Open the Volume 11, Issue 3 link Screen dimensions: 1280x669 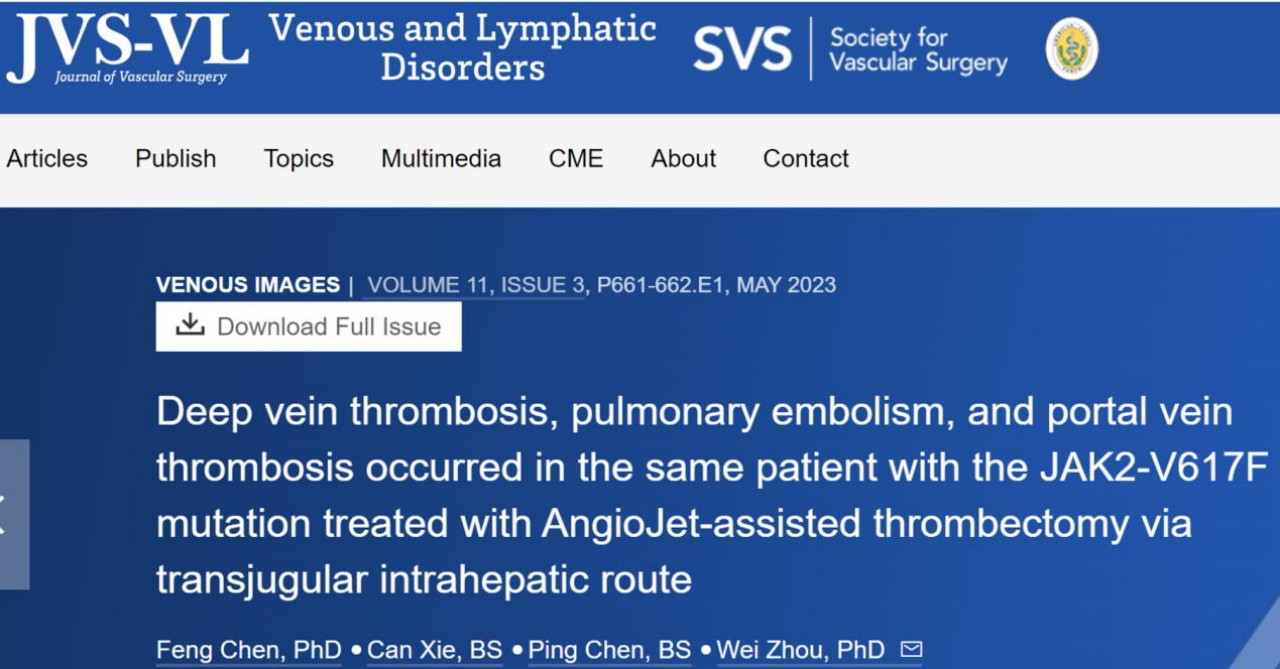click(x=475, y=285)
